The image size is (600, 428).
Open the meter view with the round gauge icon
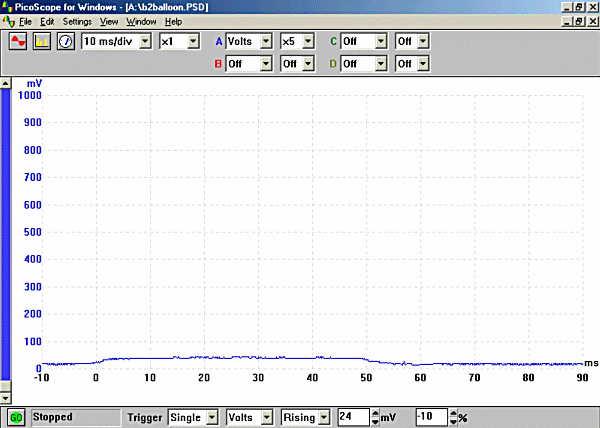[x=65, y=42]
